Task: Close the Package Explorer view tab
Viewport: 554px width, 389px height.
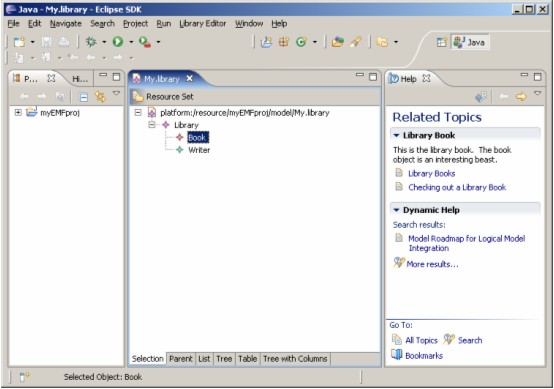Action: pos(51,78)
